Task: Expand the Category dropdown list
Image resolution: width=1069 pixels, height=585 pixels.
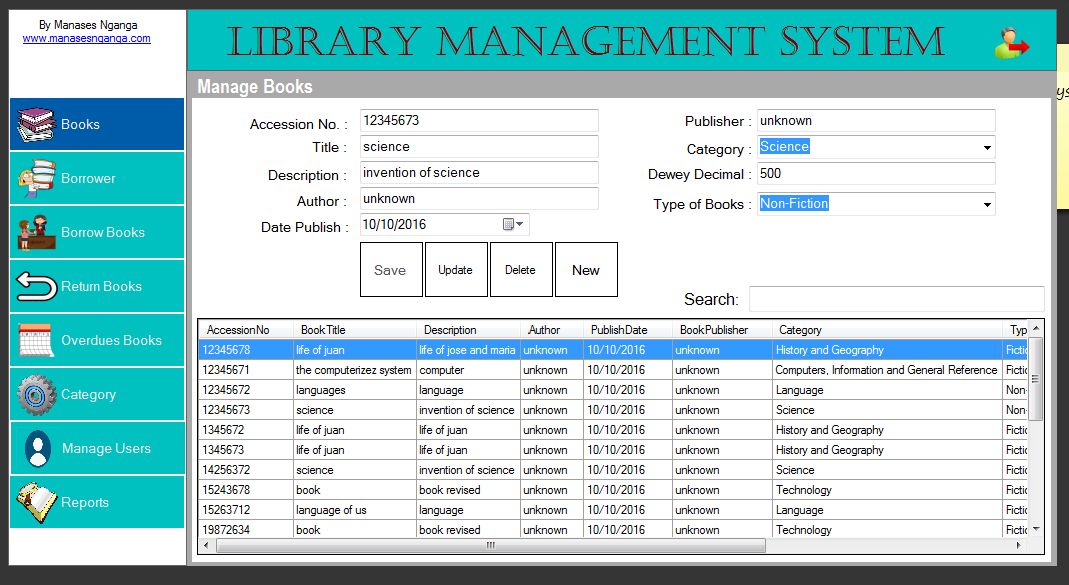Action: point(987,148)
